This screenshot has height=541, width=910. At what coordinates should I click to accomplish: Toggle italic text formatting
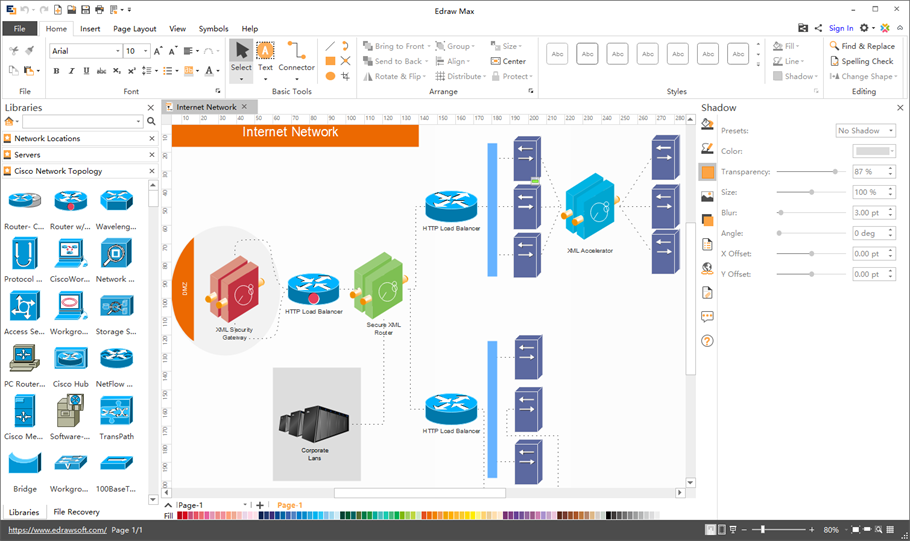71,71
